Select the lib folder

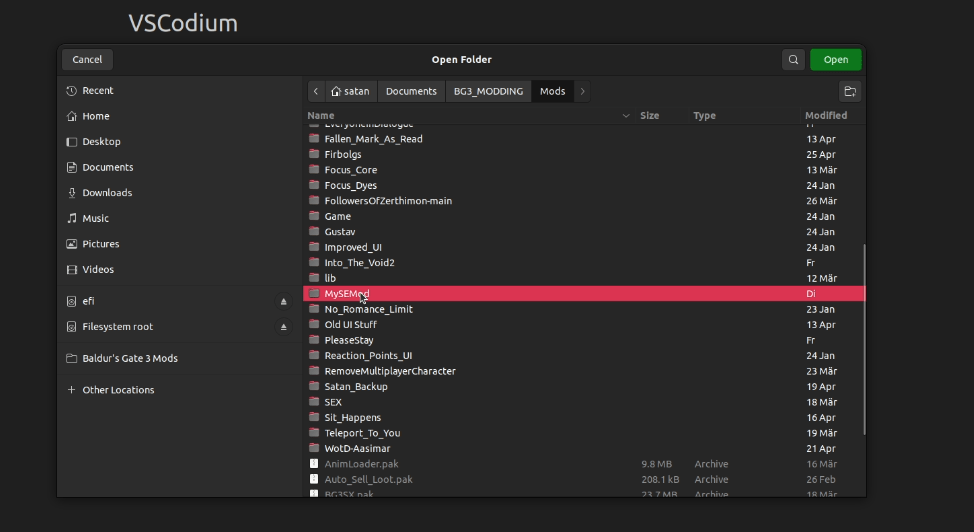584,278
